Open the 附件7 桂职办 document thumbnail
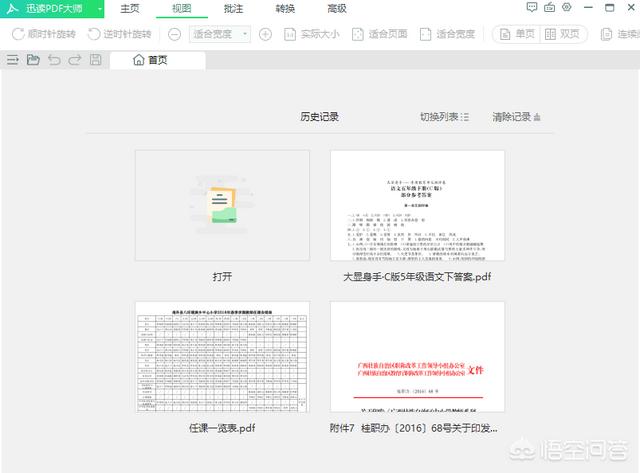This screenshot has width=640, height=473. click(417, 357)
